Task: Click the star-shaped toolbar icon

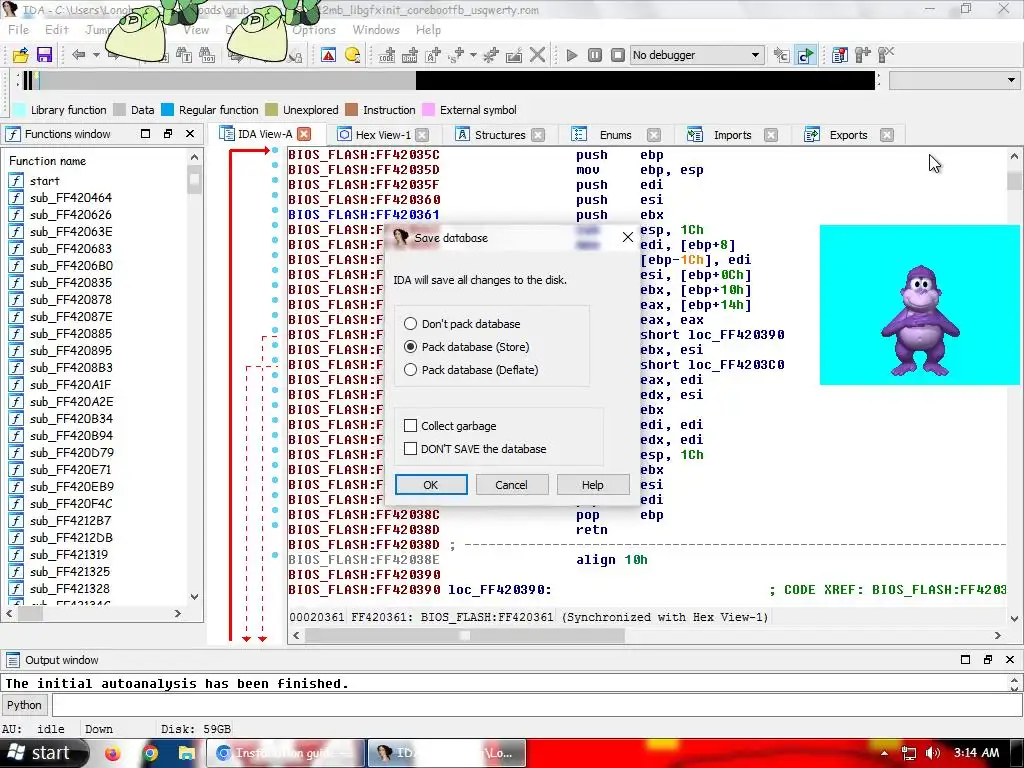Action: click(x=490, y=56)
